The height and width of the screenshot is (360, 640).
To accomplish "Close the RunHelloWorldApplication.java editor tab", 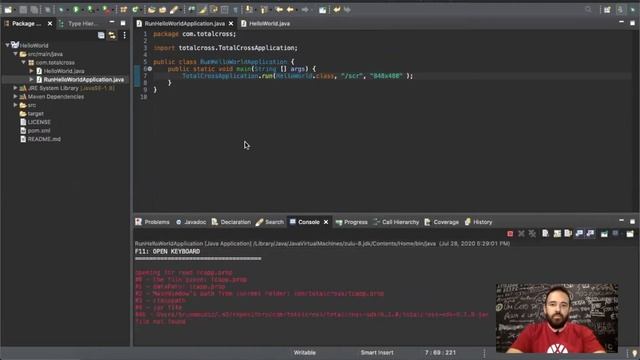I will pyautogui.click(x=231, y=24).
